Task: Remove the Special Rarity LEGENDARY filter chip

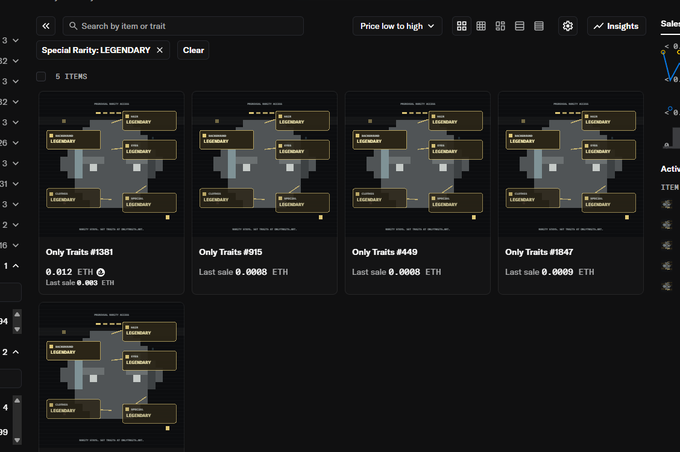Action: [160, 50]
